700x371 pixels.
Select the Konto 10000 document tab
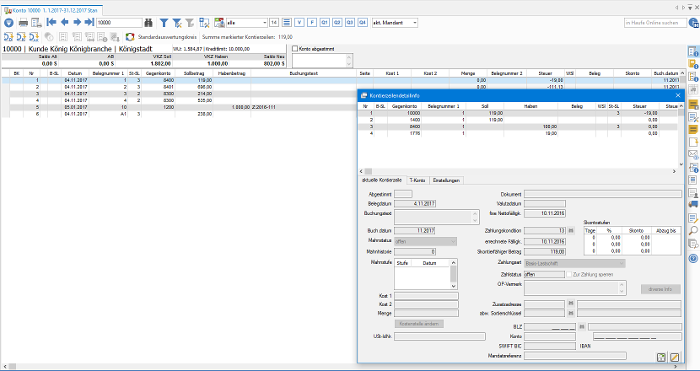[51, 9]
